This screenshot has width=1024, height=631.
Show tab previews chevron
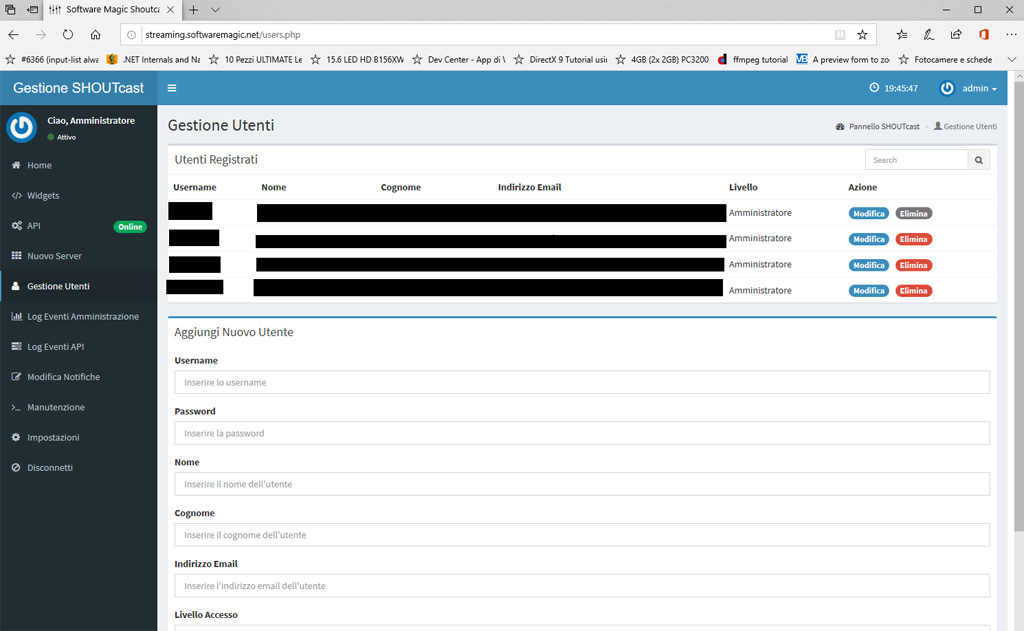click(x=216, y=10)
